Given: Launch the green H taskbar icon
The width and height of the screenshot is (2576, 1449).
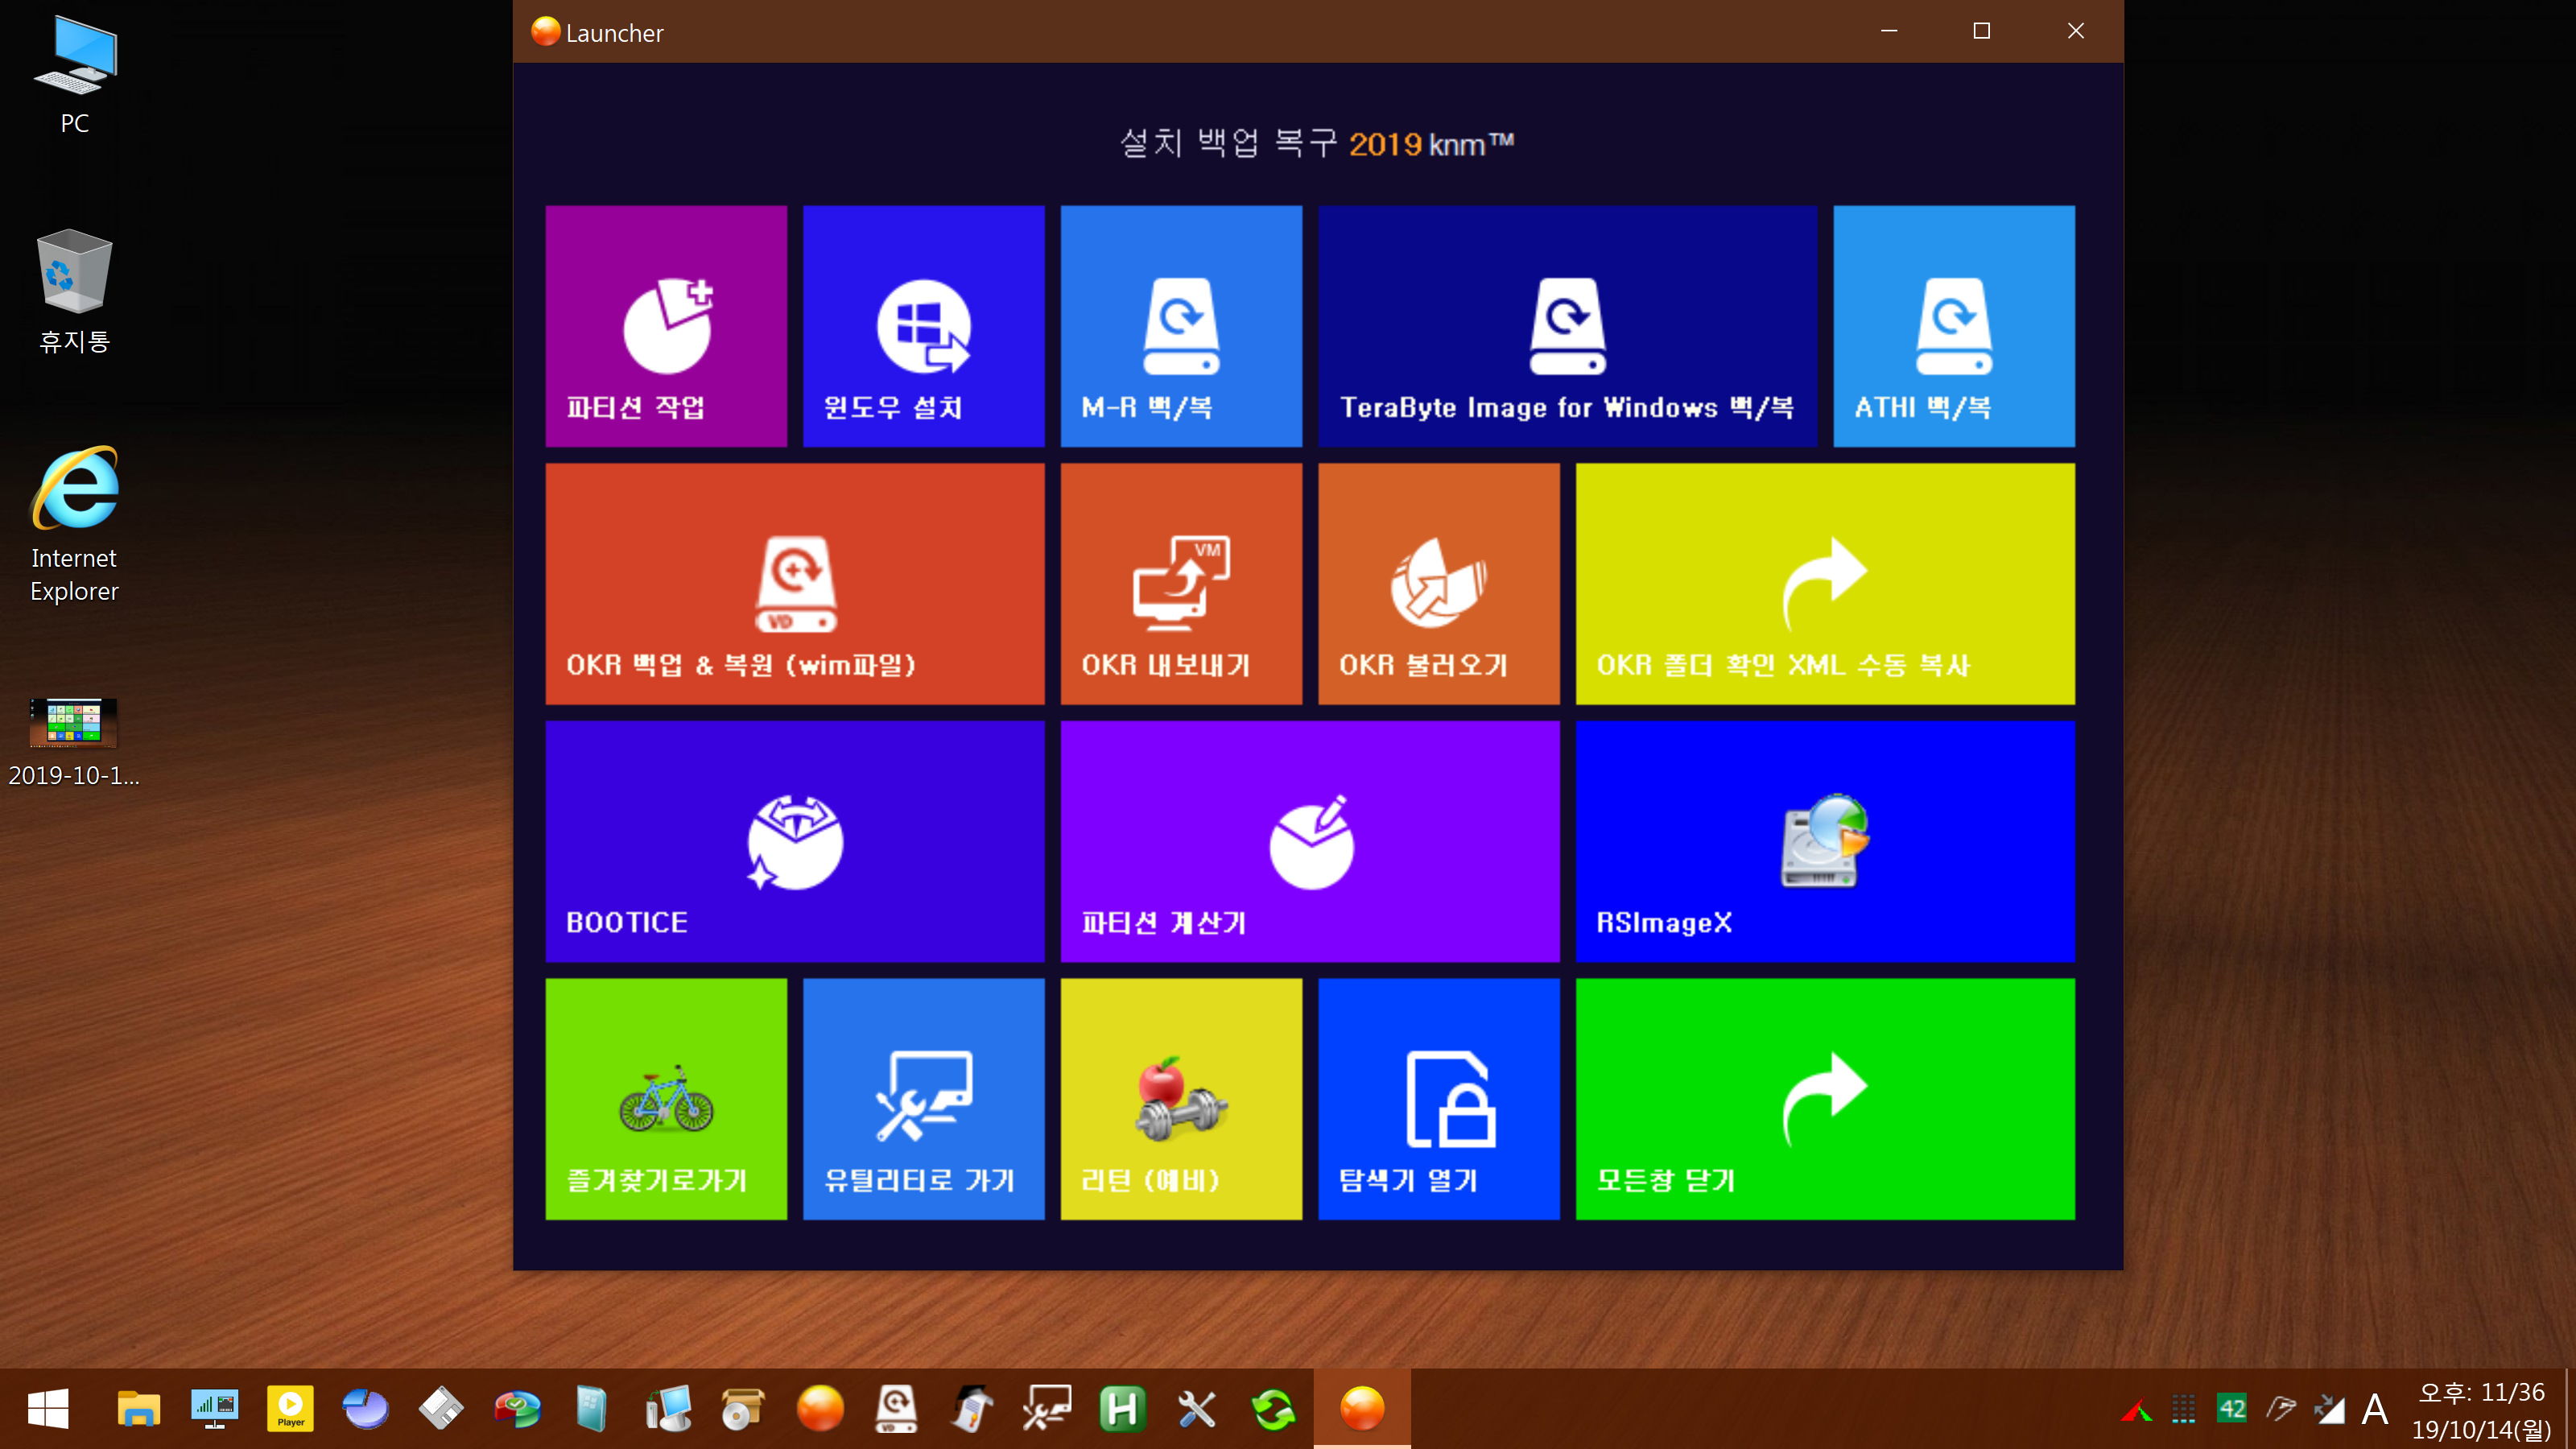Looking at the screenshot, I should tap(1122, 1409).
